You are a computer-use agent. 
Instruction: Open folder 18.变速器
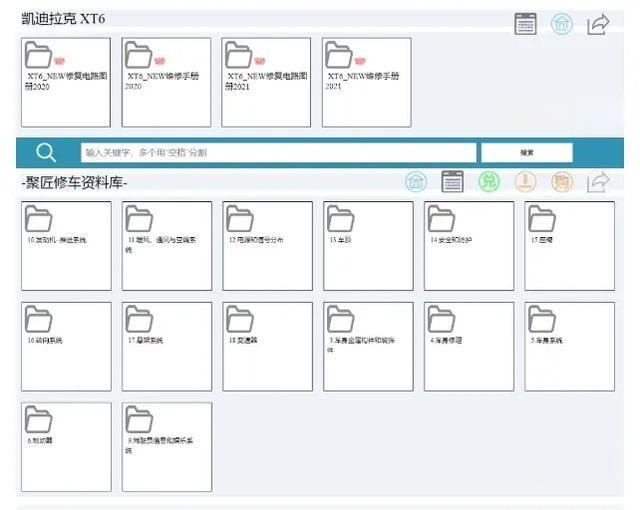tap(268, 346)
